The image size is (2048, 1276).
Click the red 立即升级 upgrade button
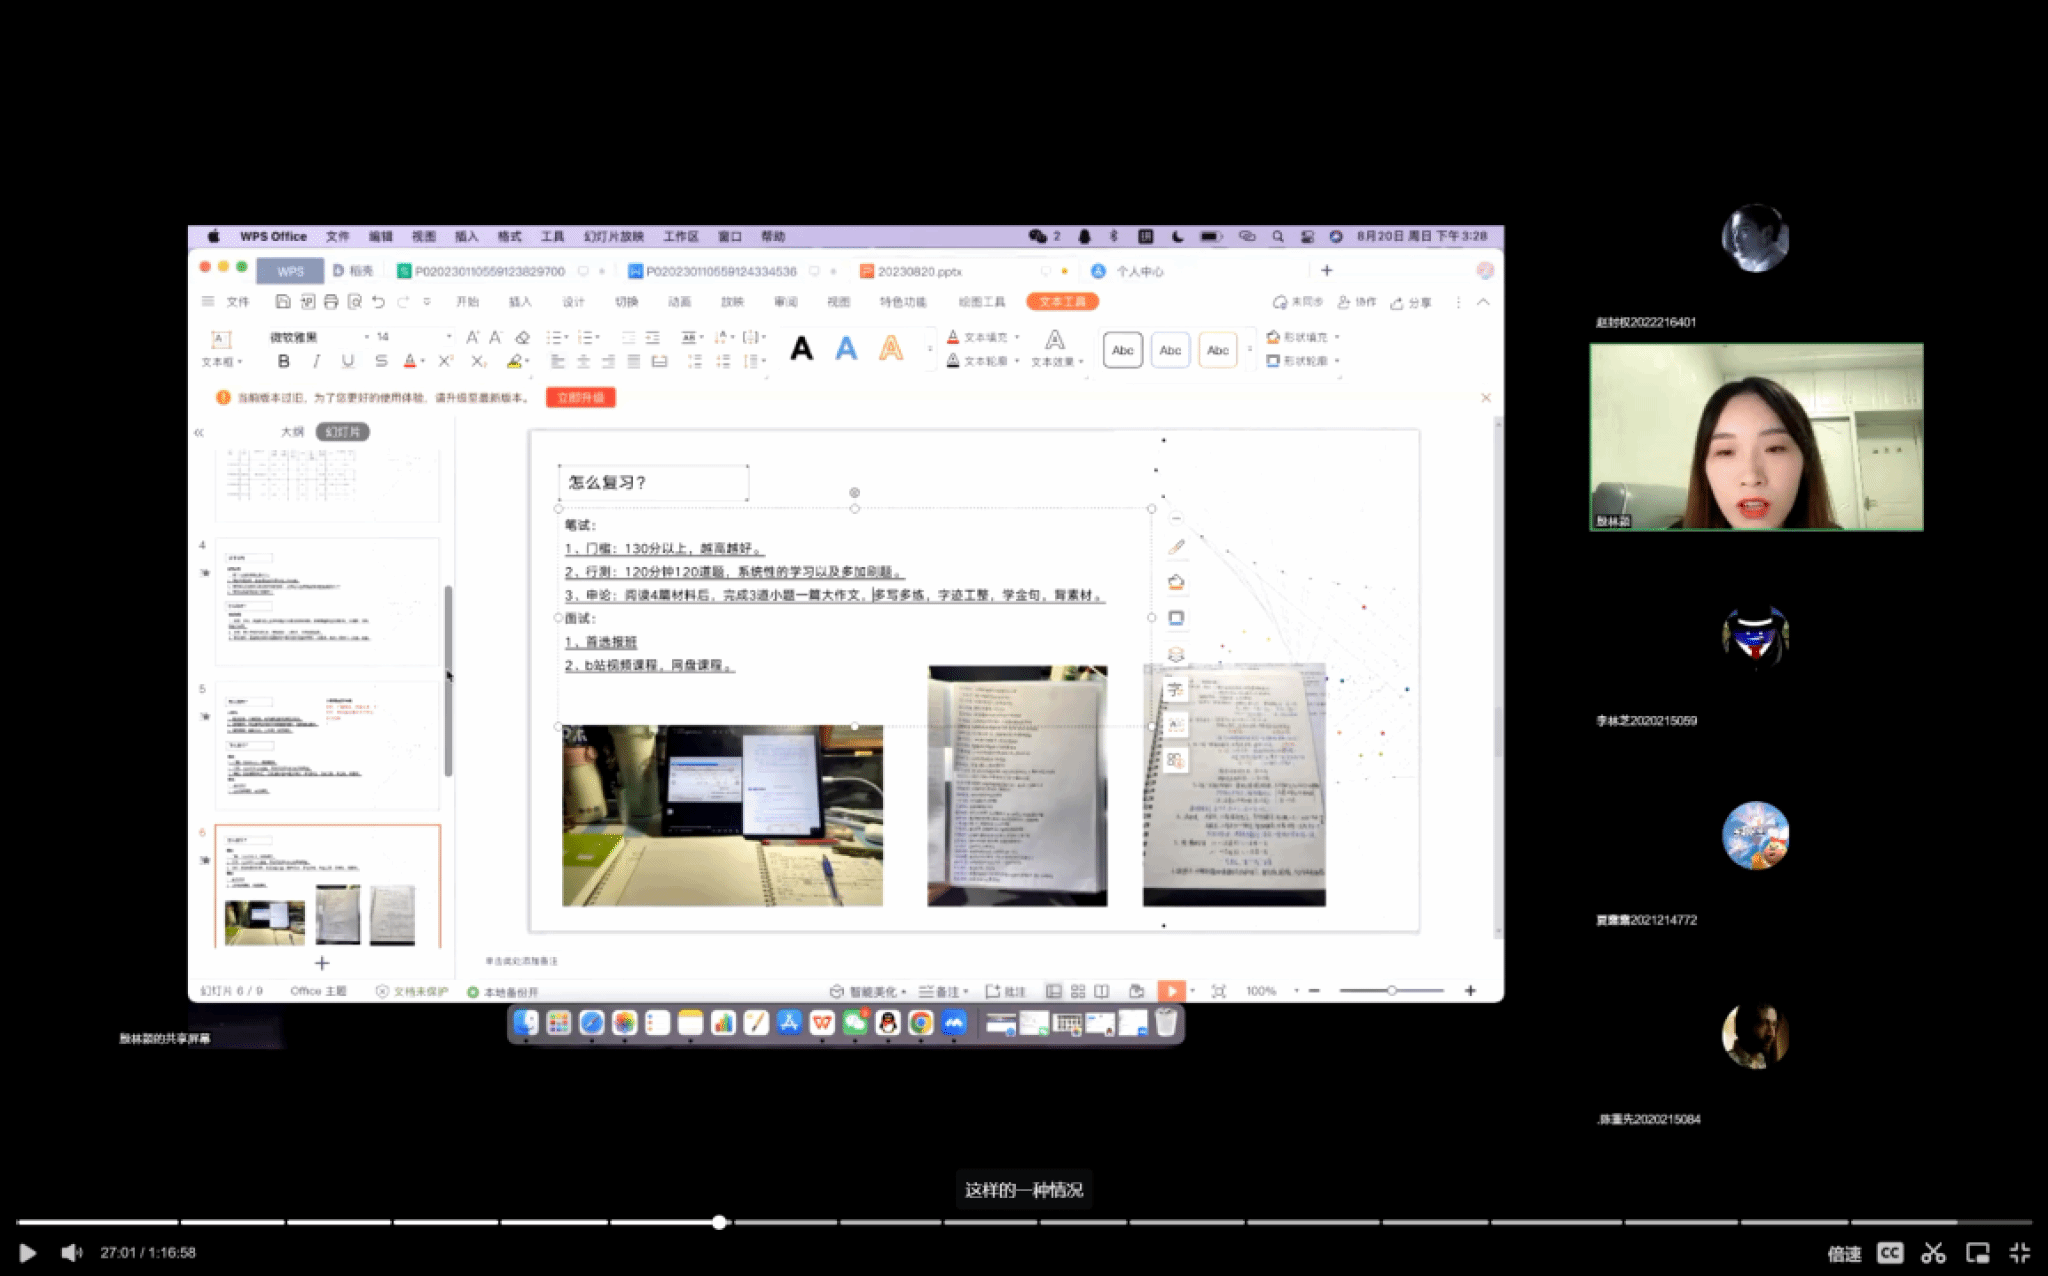(580, 398)
